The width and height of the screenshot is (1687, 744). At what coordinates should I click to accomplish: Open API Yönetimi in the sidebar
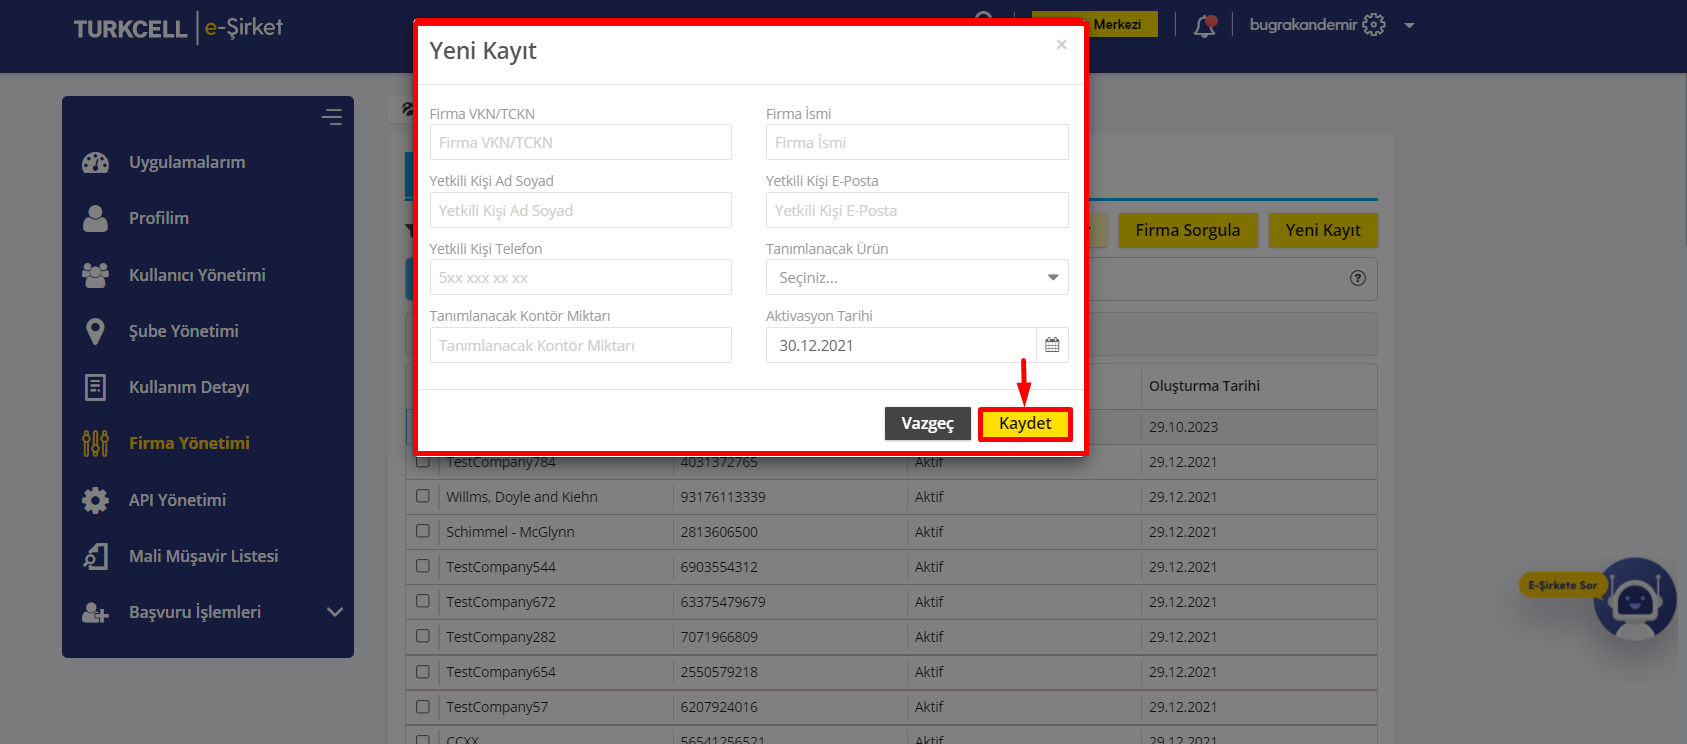[177, 500]
